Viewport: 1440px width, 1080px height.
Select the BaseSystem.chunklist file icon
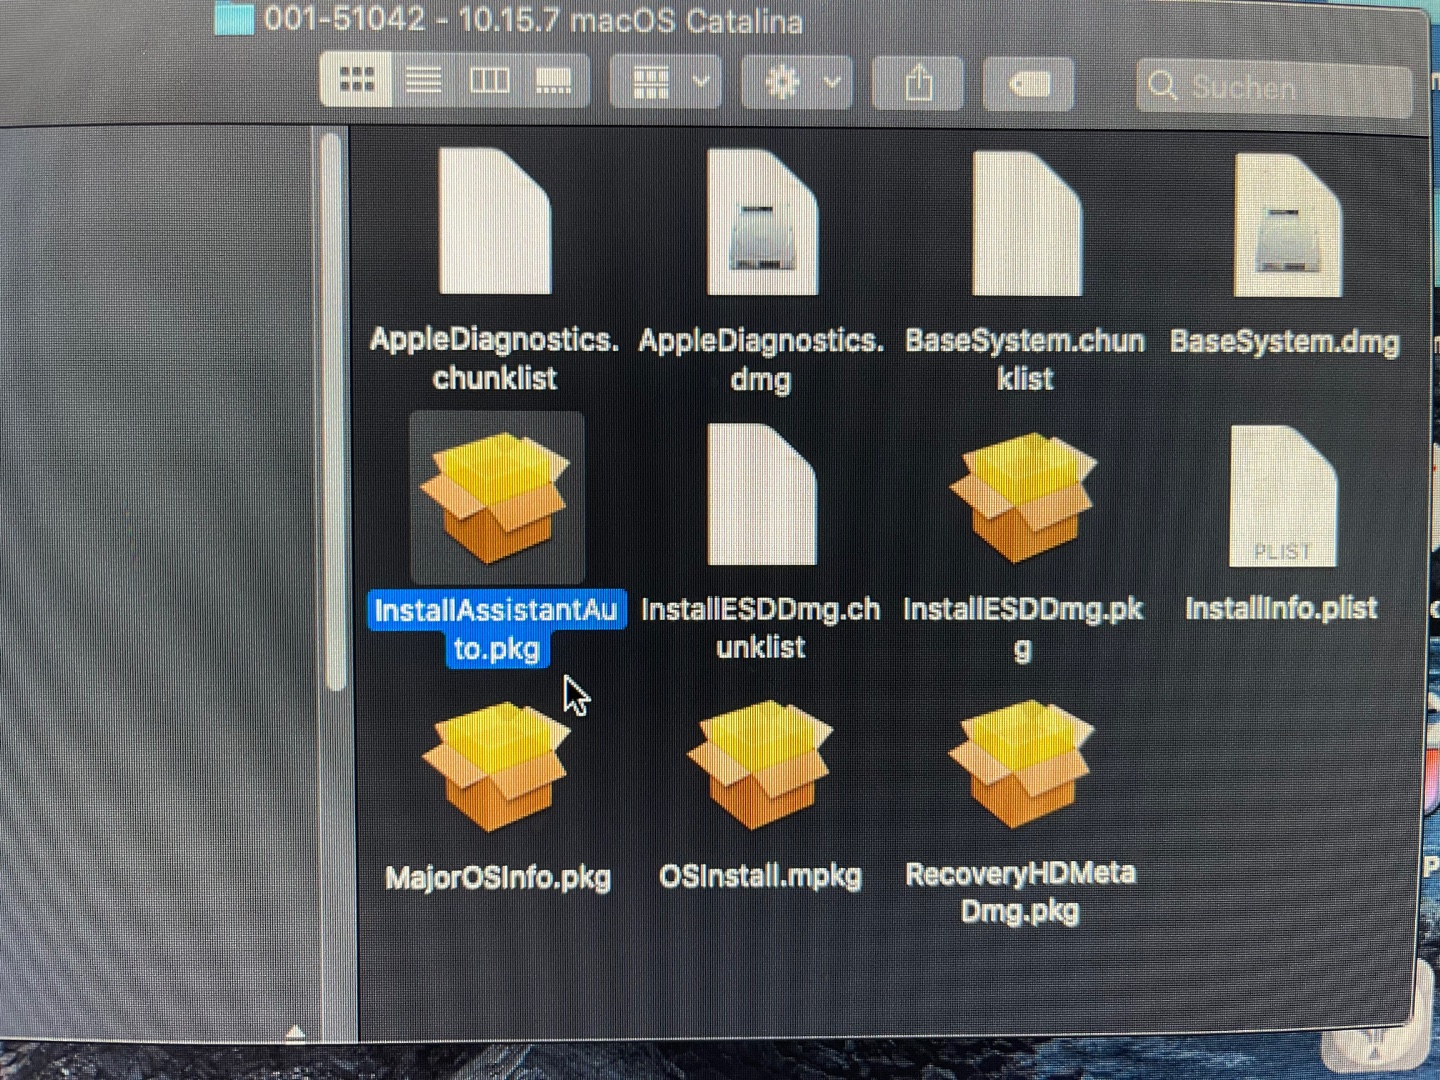click(x=1026, y=224)
